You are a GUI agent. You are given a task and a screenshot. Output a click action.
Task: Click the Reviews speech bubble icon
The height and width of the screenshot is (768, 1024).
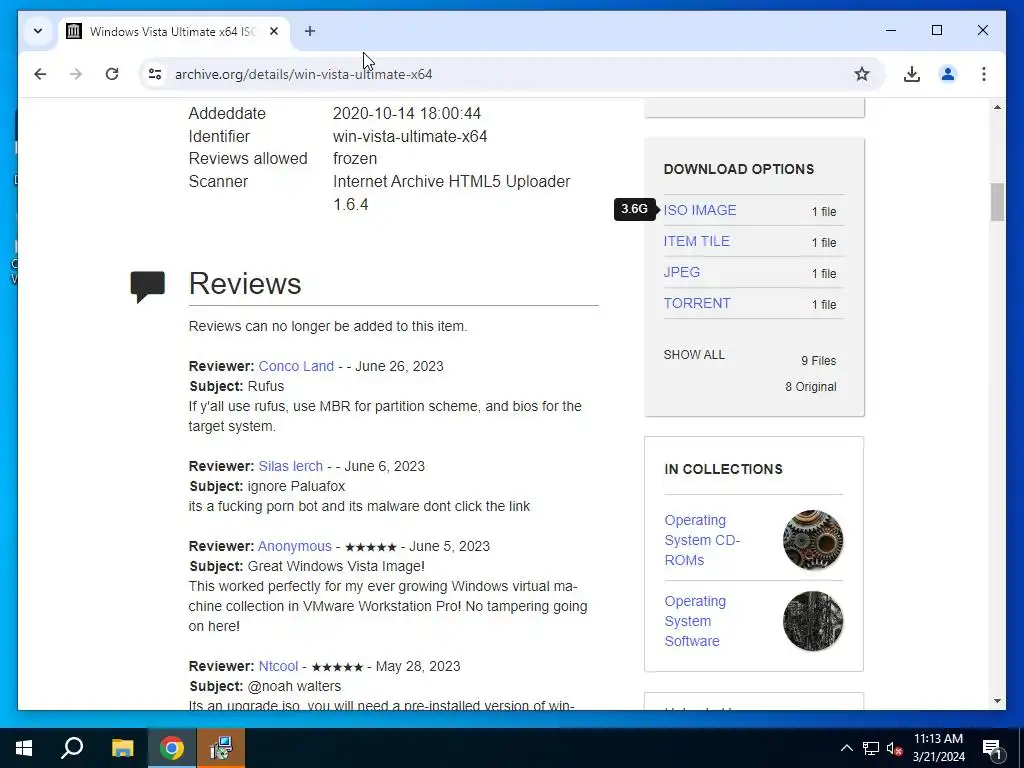(148, 286)
